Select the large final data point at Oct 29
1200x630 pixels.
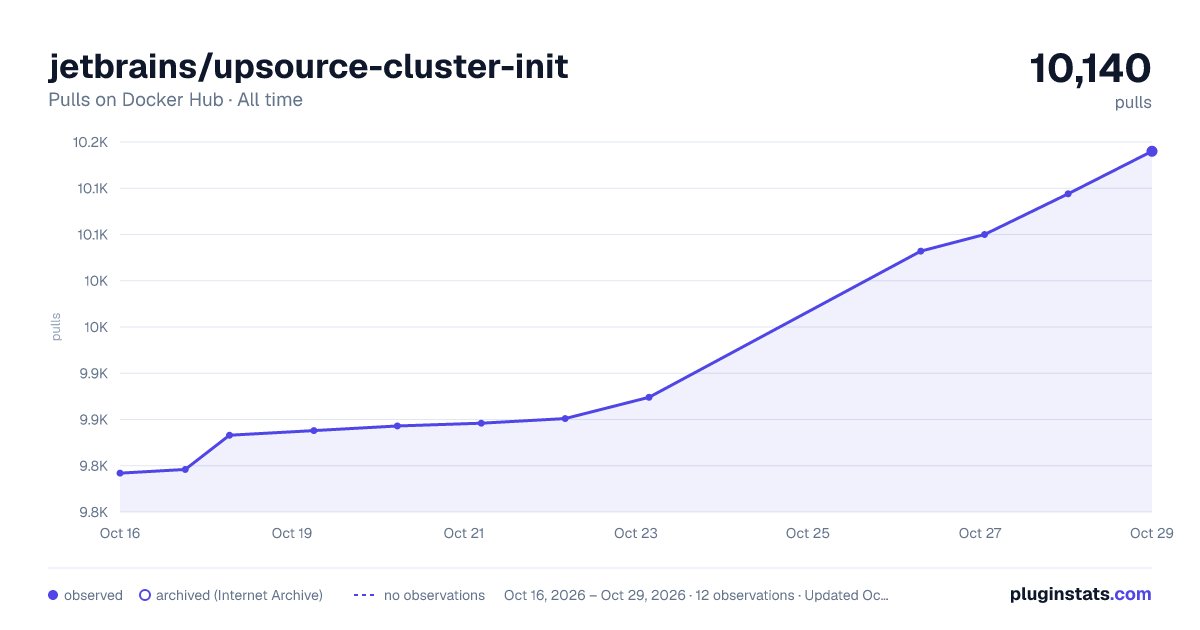pyautogui.click(x=1152, y=151)
